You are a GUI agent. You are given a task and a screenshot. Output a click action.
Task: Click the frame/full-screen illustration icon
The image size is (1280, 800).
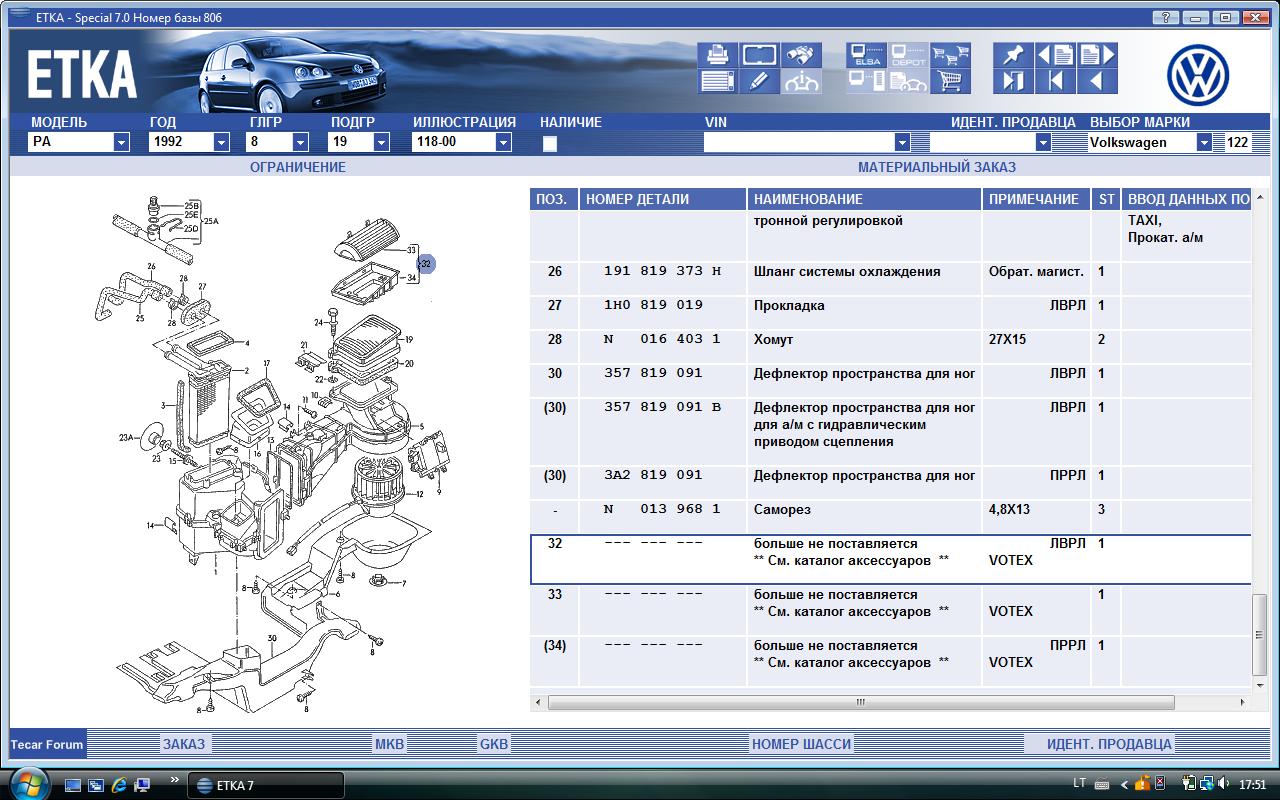click(760, 55)
